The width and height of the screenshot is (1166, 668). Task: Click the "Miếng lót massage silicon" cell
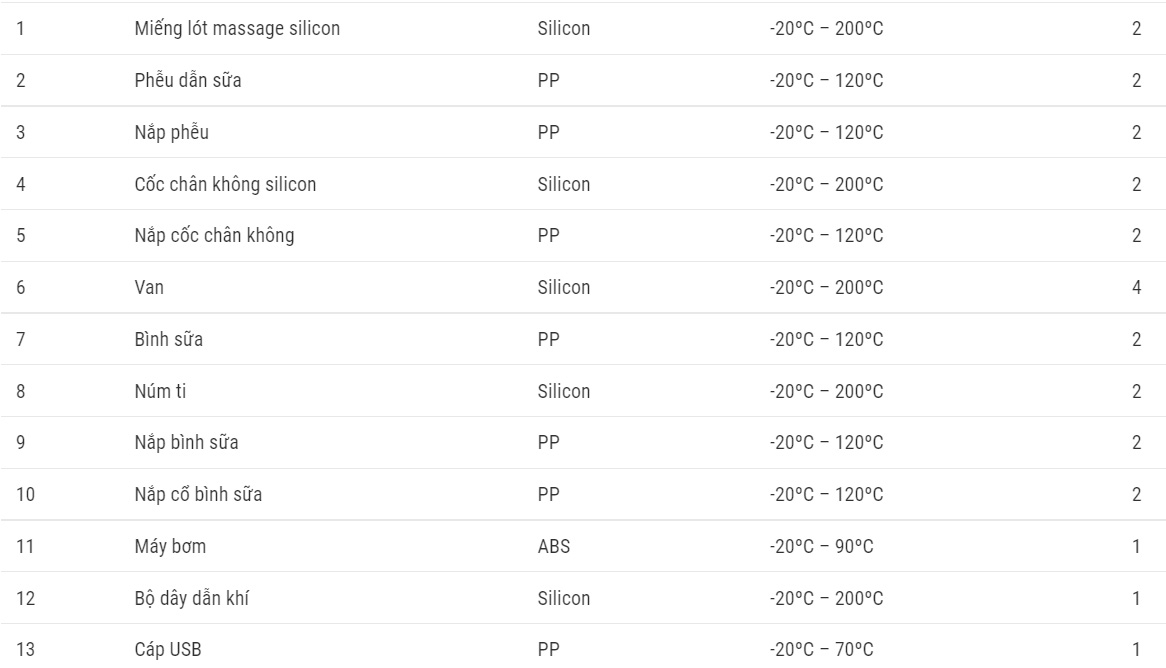[x=237, y=29]
